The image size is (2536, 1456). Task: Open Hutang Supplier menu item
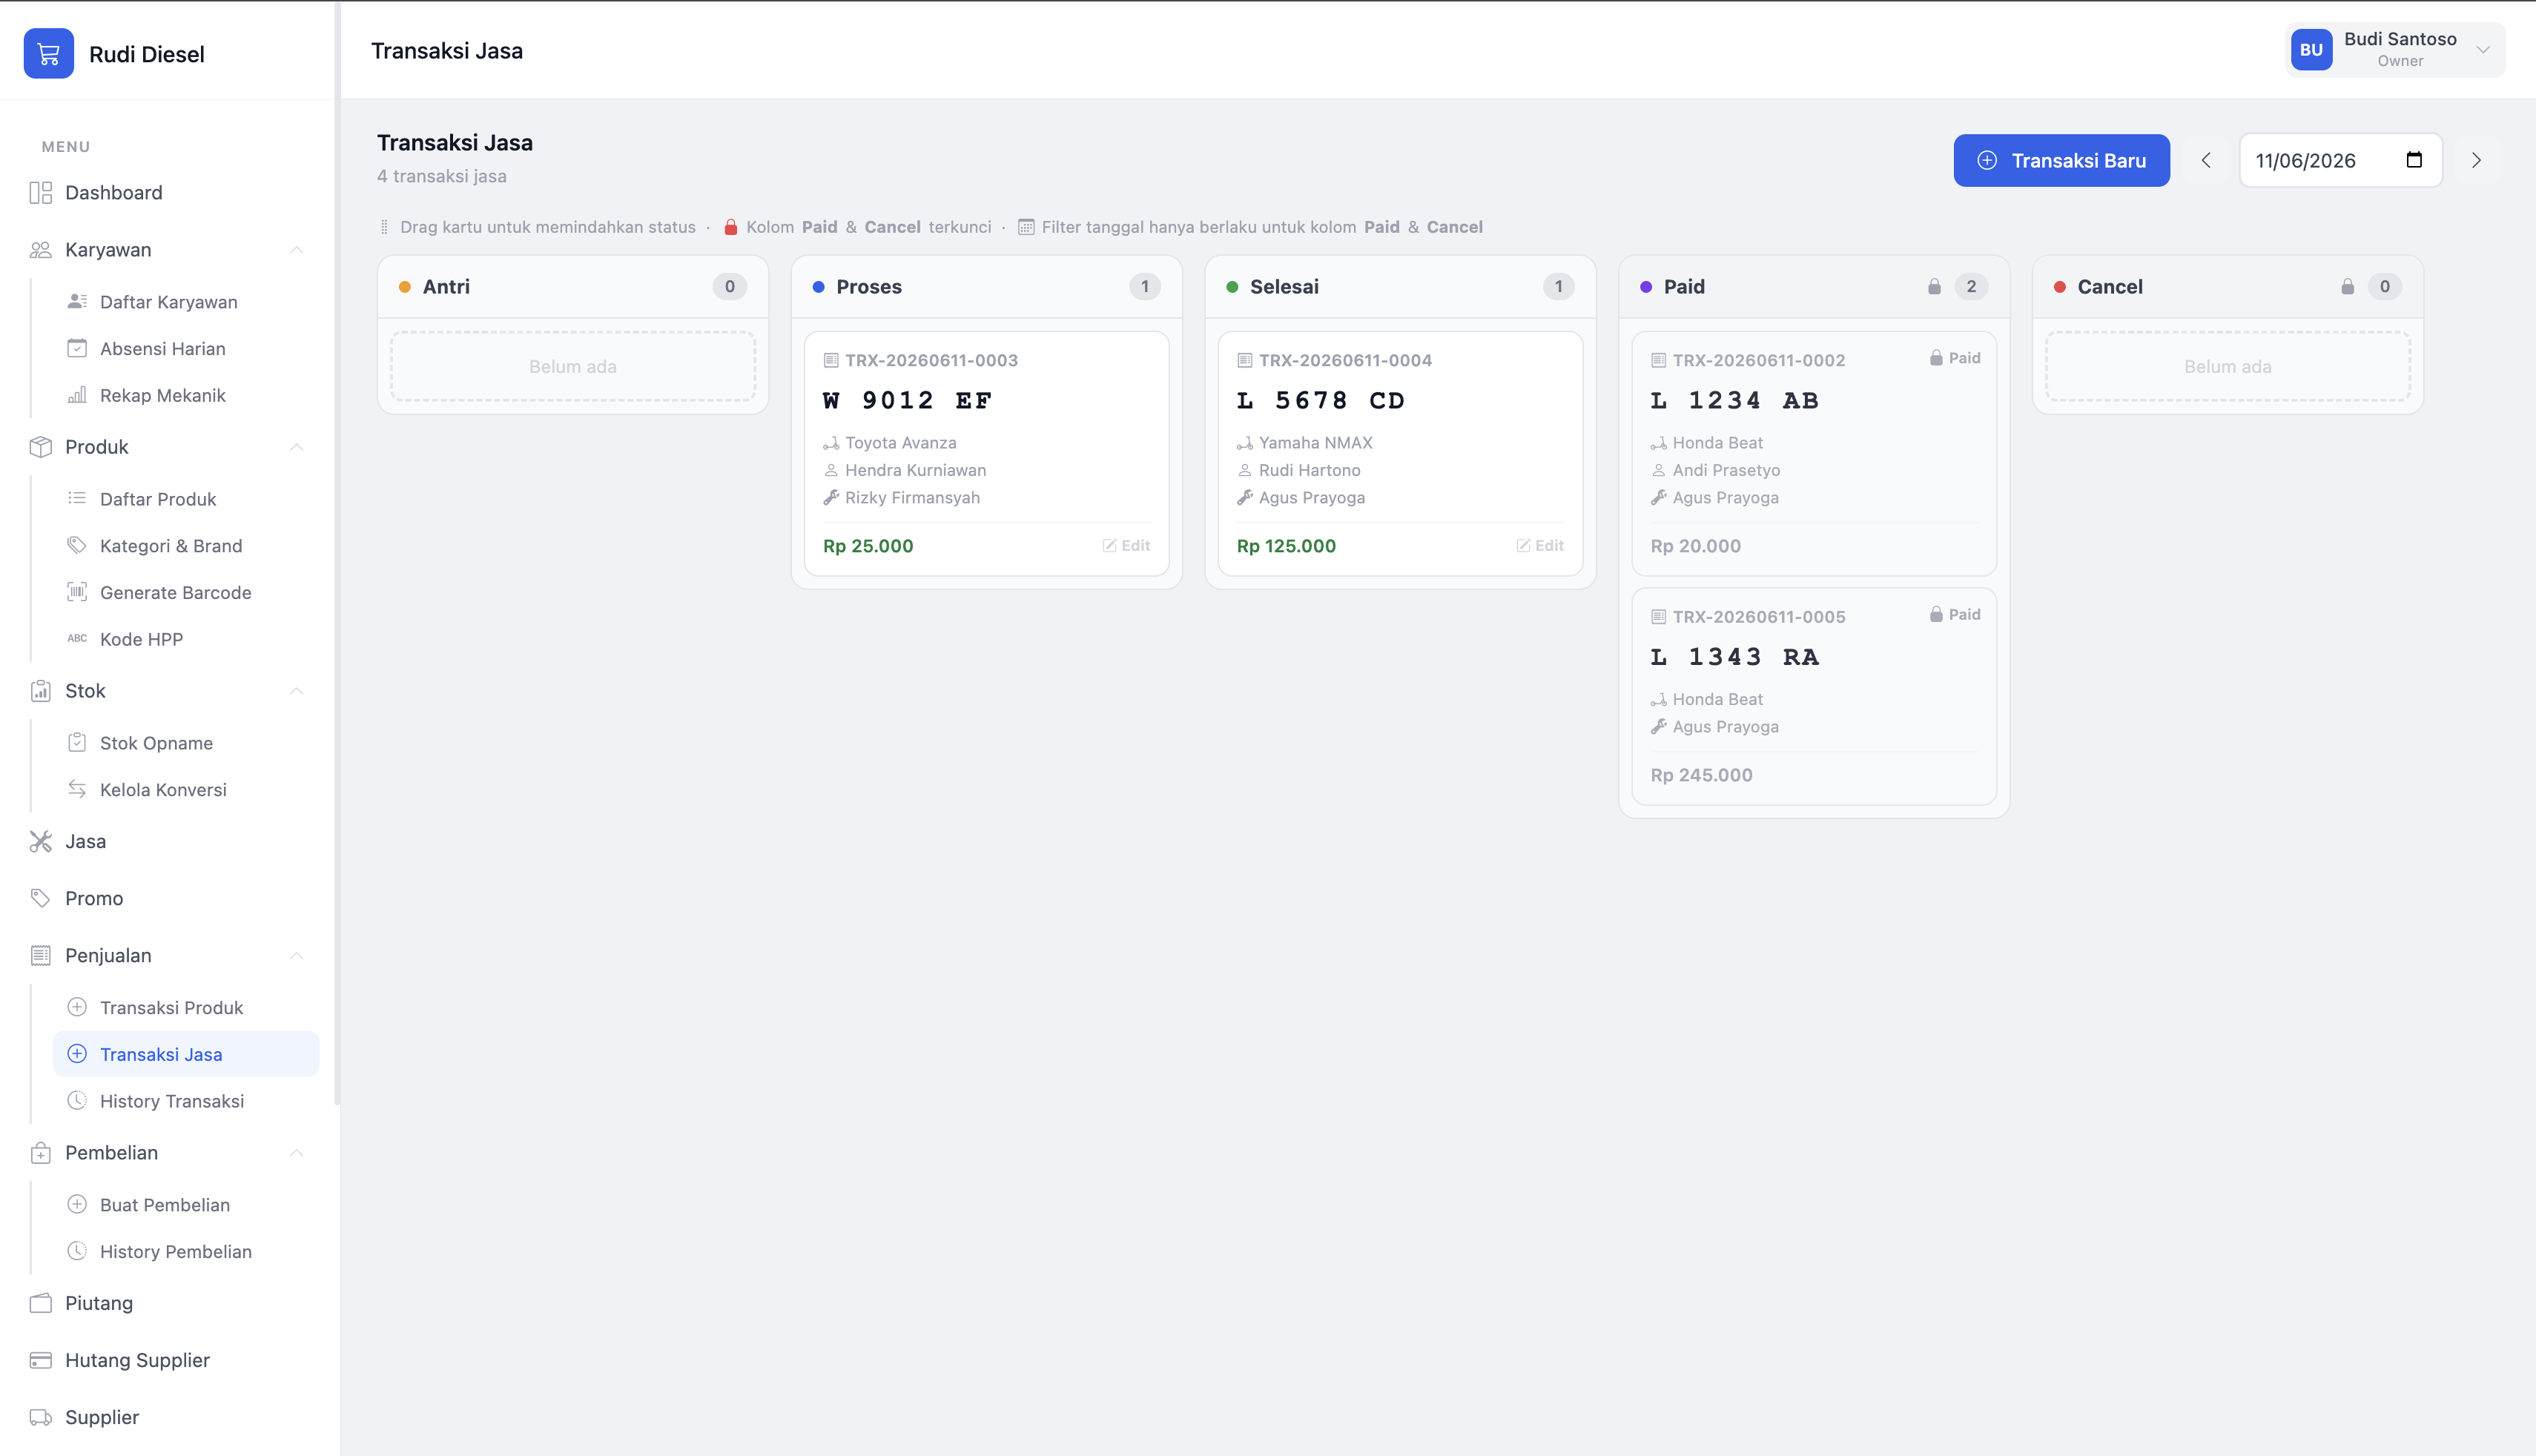168,1360
